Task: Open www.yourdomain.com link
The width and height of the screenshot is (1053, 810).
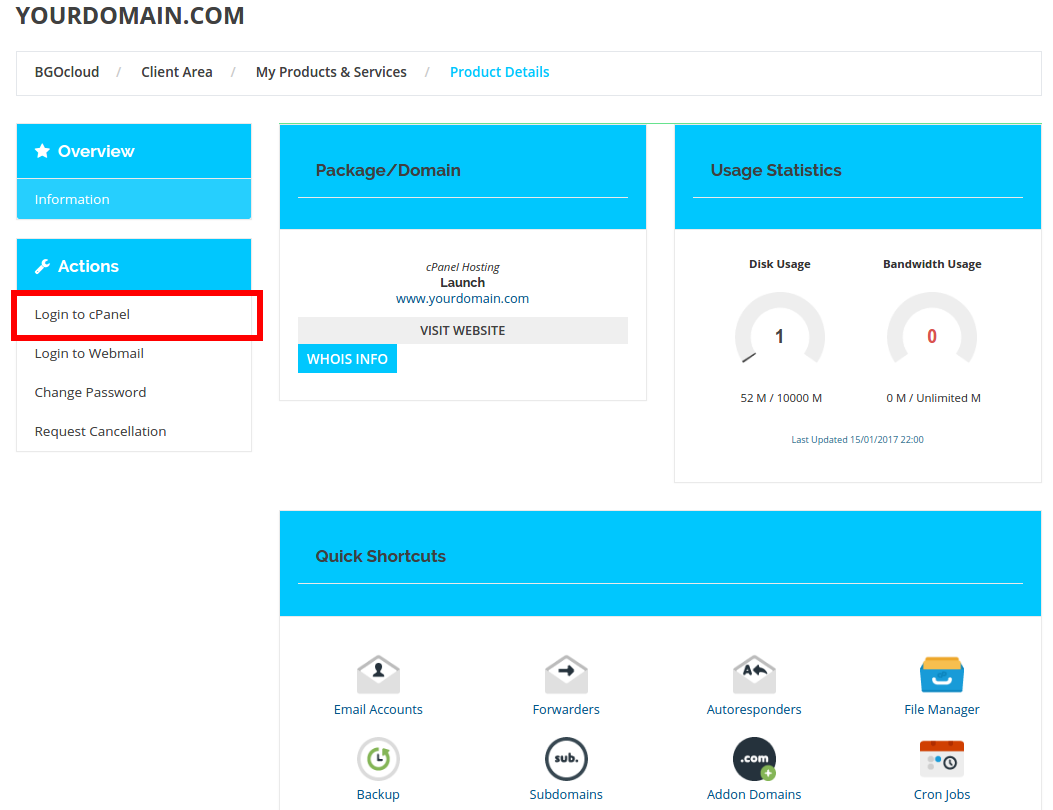Action: (463, 298)
